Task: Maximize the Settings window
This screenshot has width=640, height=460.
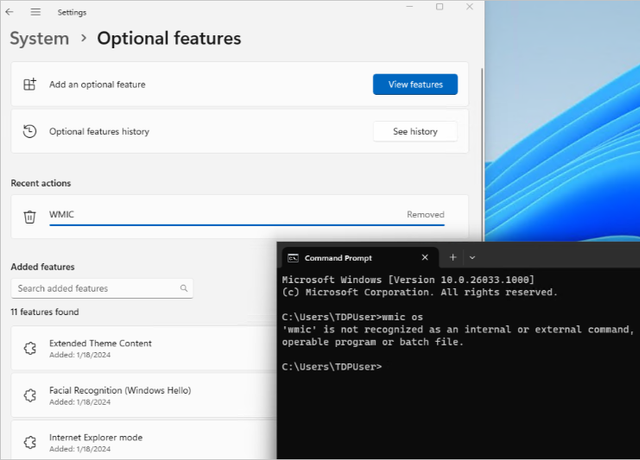Action: (x=440, y=7)
